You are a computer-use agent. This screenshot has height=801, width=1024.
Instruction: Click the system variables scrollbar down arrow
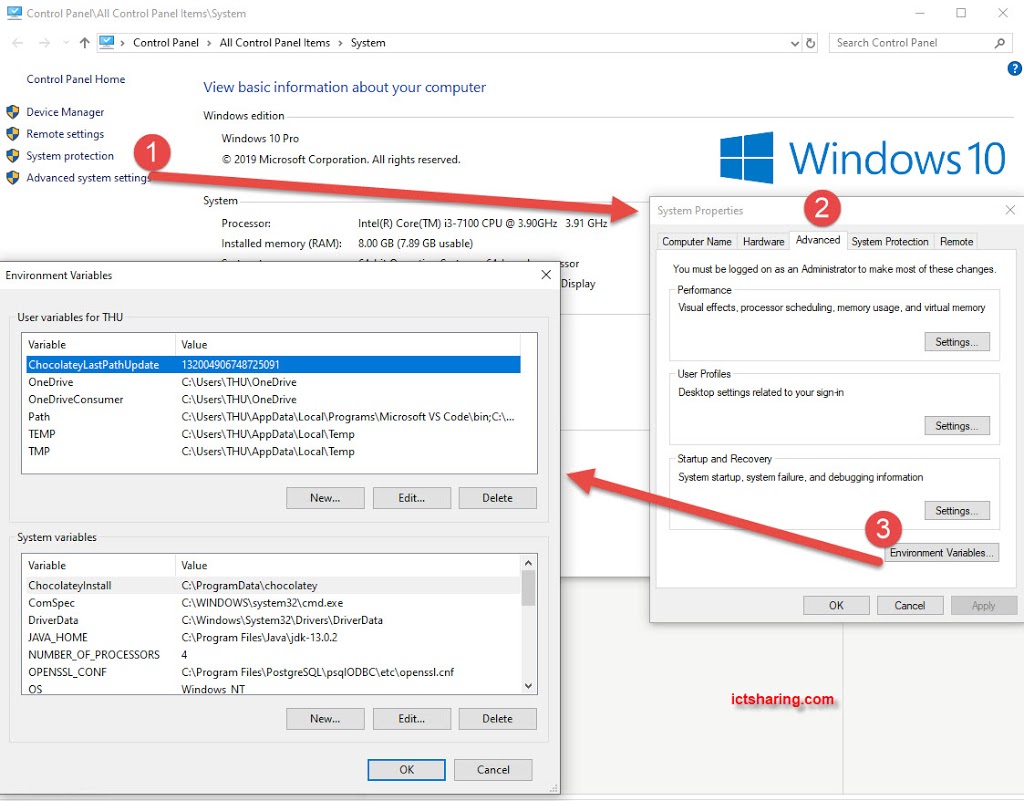528,686
